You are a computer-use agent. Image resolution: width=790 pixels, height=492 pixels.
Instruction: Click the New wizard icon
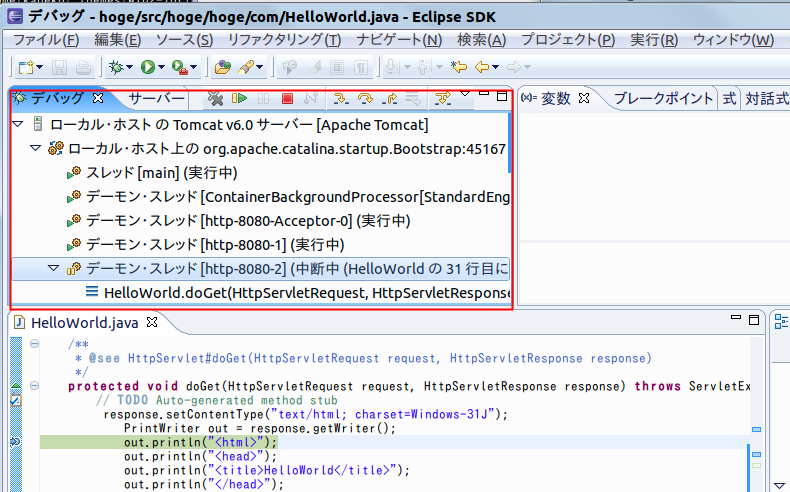(26, 67)
